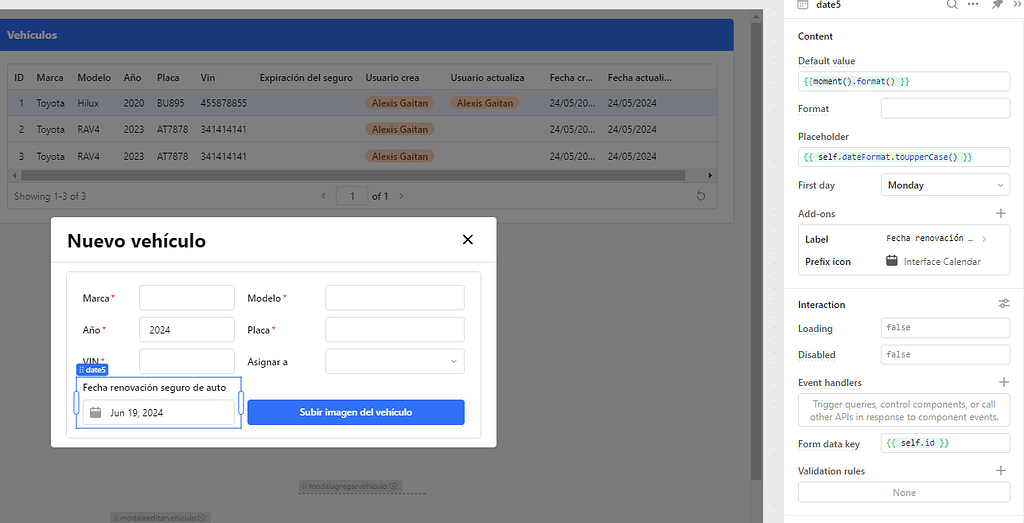Open the three-dot menu for date5
Screen dimensions: 1024x523
[973, 4]
